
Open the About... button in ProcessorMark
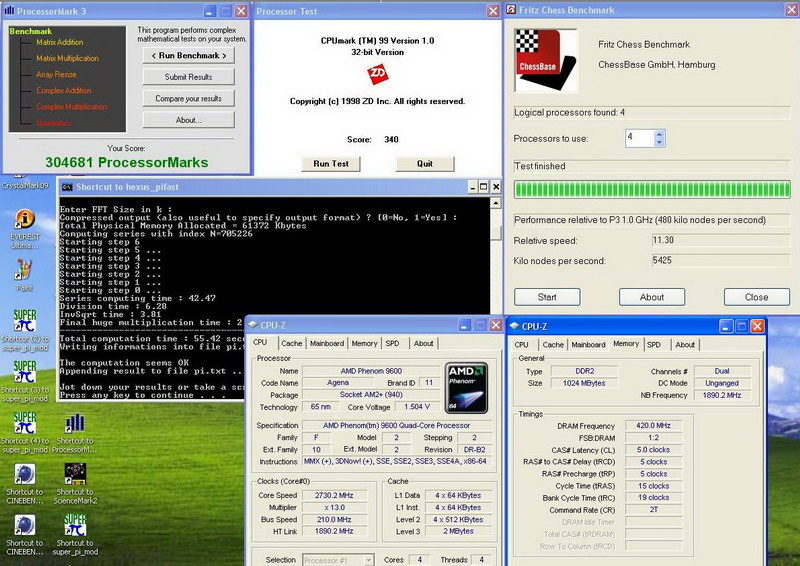[188, 120]
